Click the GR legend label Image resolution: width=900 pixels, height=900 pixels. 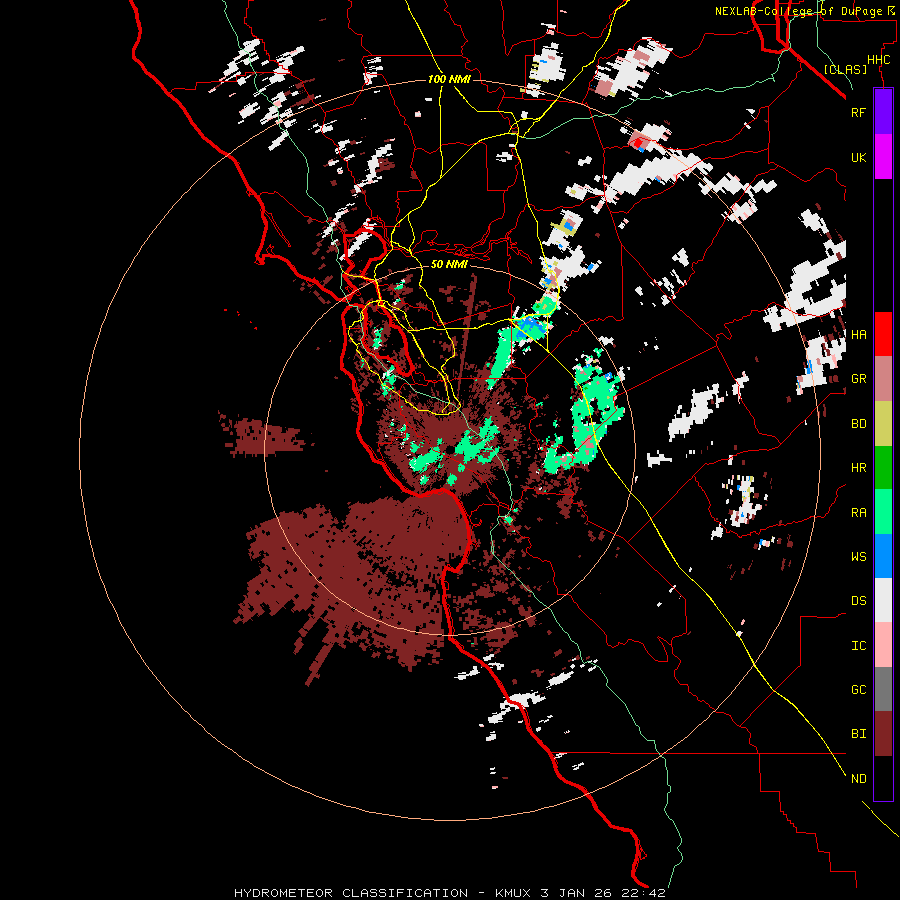pyautogui.click(x=858, y=379)
